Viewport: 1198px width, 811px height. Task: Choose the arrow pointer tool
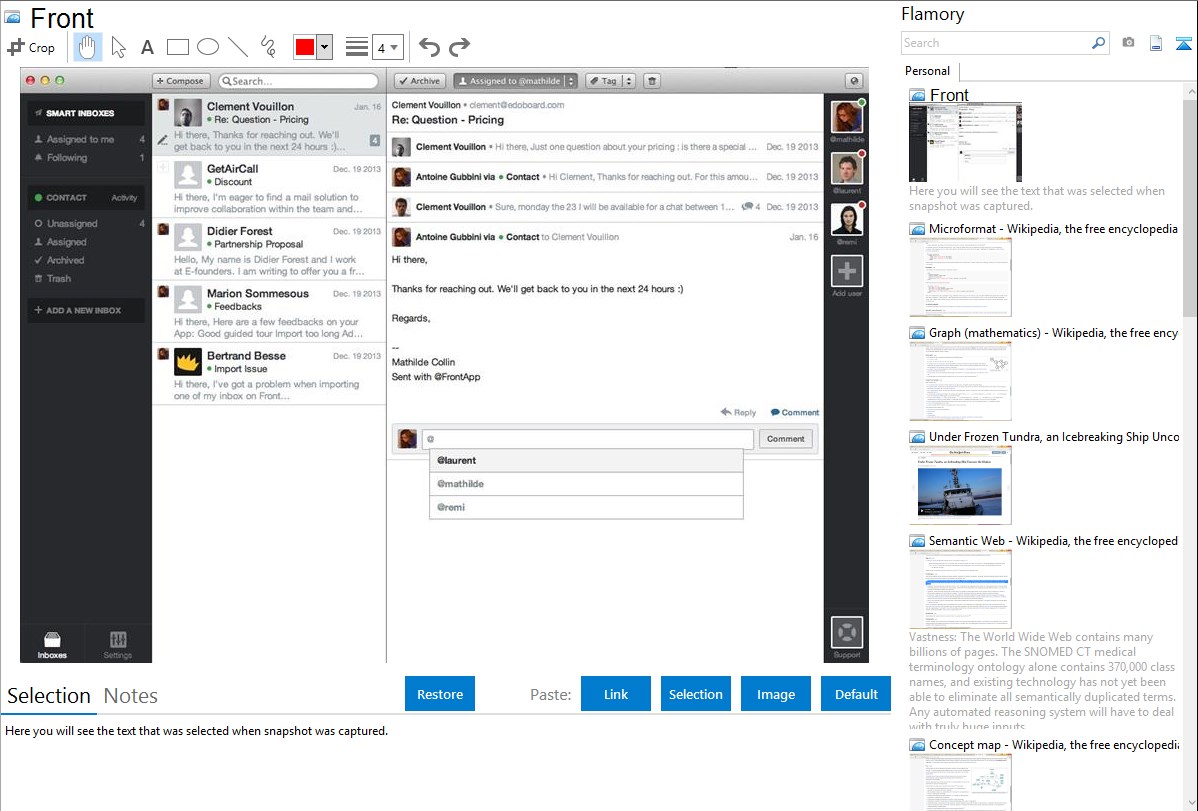(x=118, y=47)
